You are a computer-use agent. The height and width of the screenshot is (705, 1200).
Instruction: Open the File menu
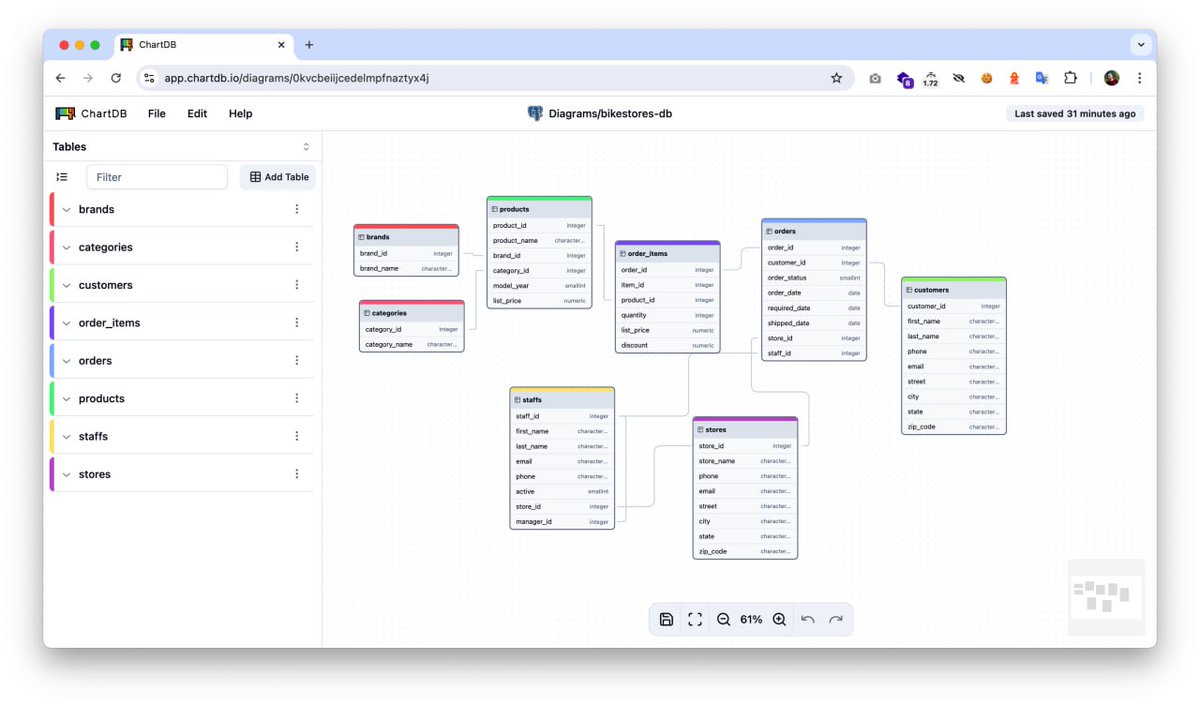[x=157, y=114]
